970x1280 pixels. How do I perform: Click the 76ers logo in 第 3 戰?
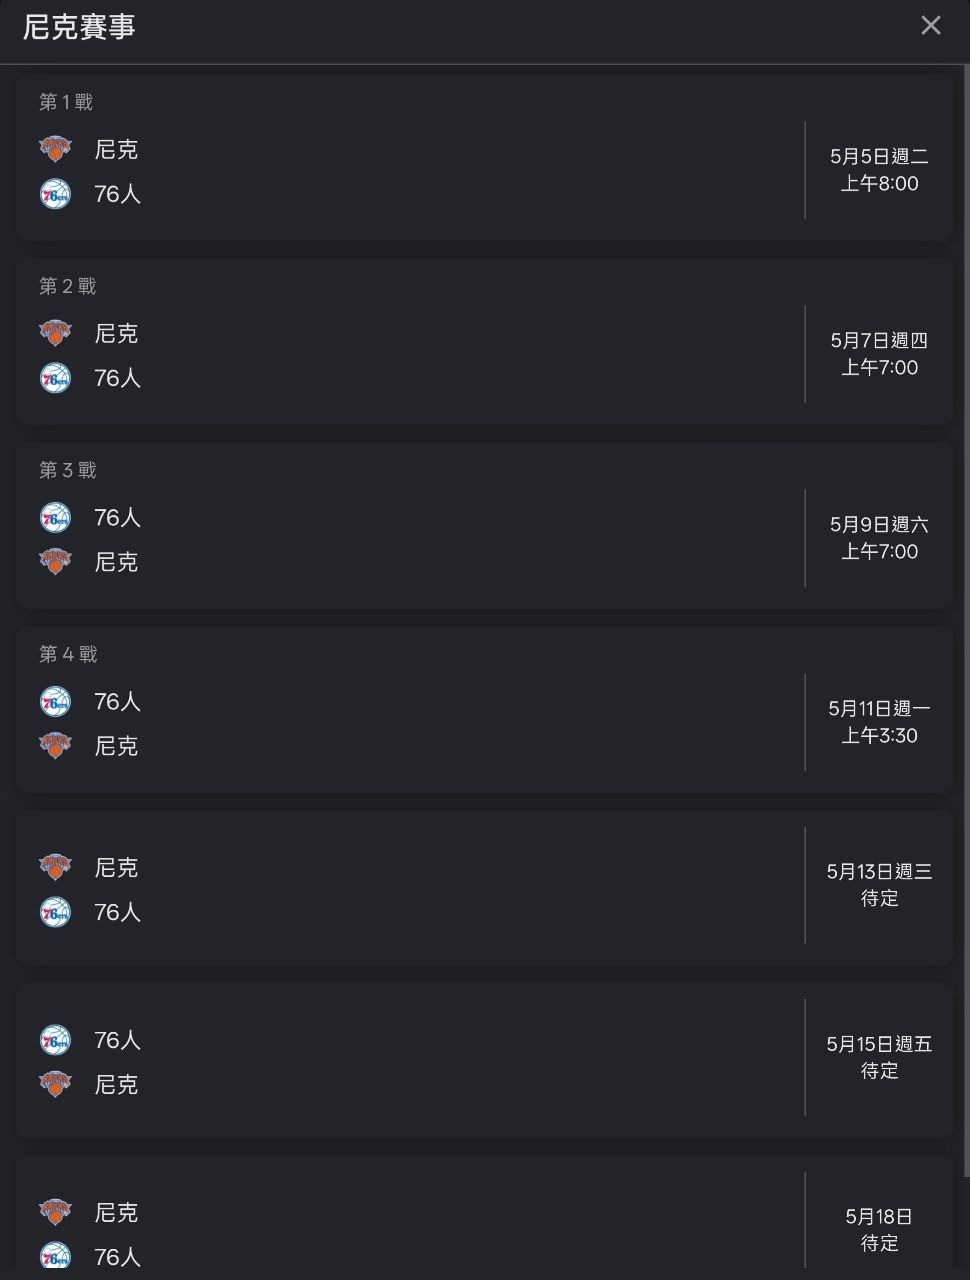pyautogui.click(x=55, y=517)
